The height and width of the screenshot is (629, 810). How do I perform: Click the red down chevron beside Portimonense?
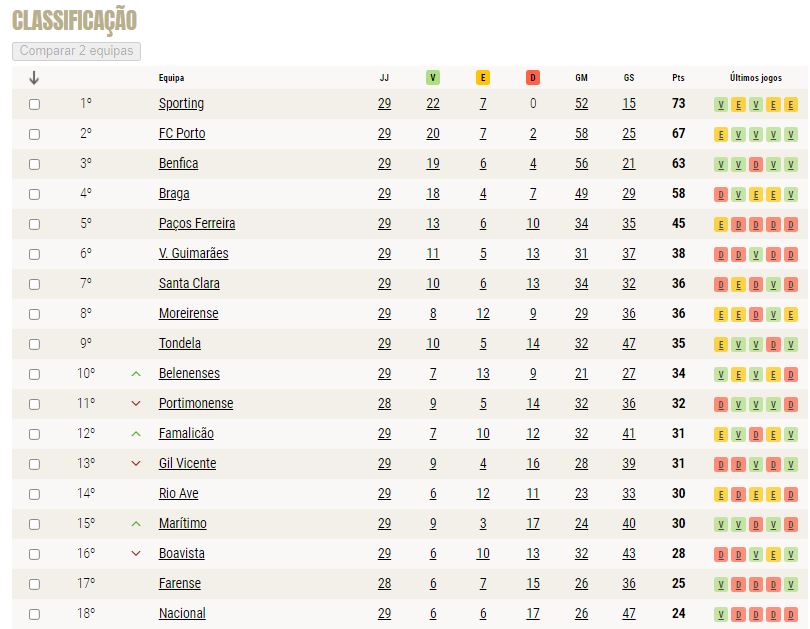(x=136, y=403)
